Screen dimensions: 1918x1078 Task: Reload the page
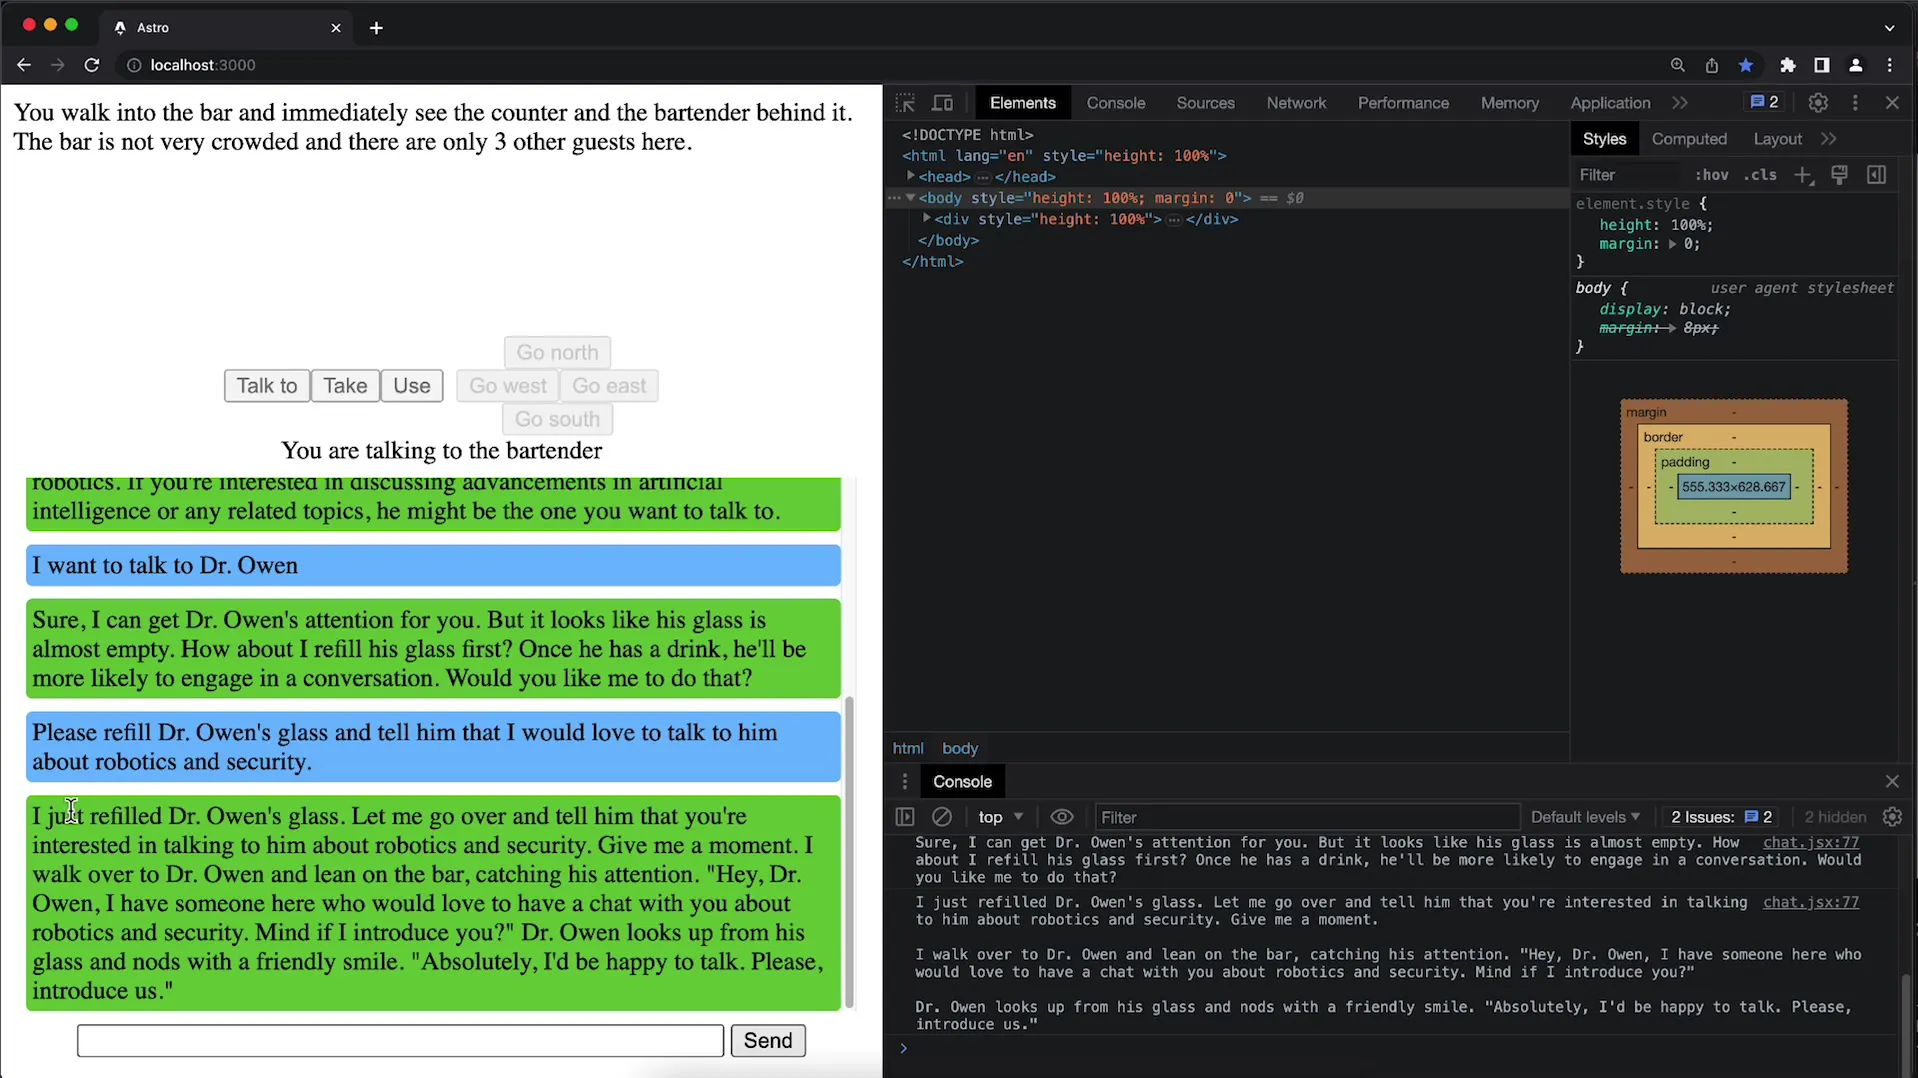click(92, 65)
